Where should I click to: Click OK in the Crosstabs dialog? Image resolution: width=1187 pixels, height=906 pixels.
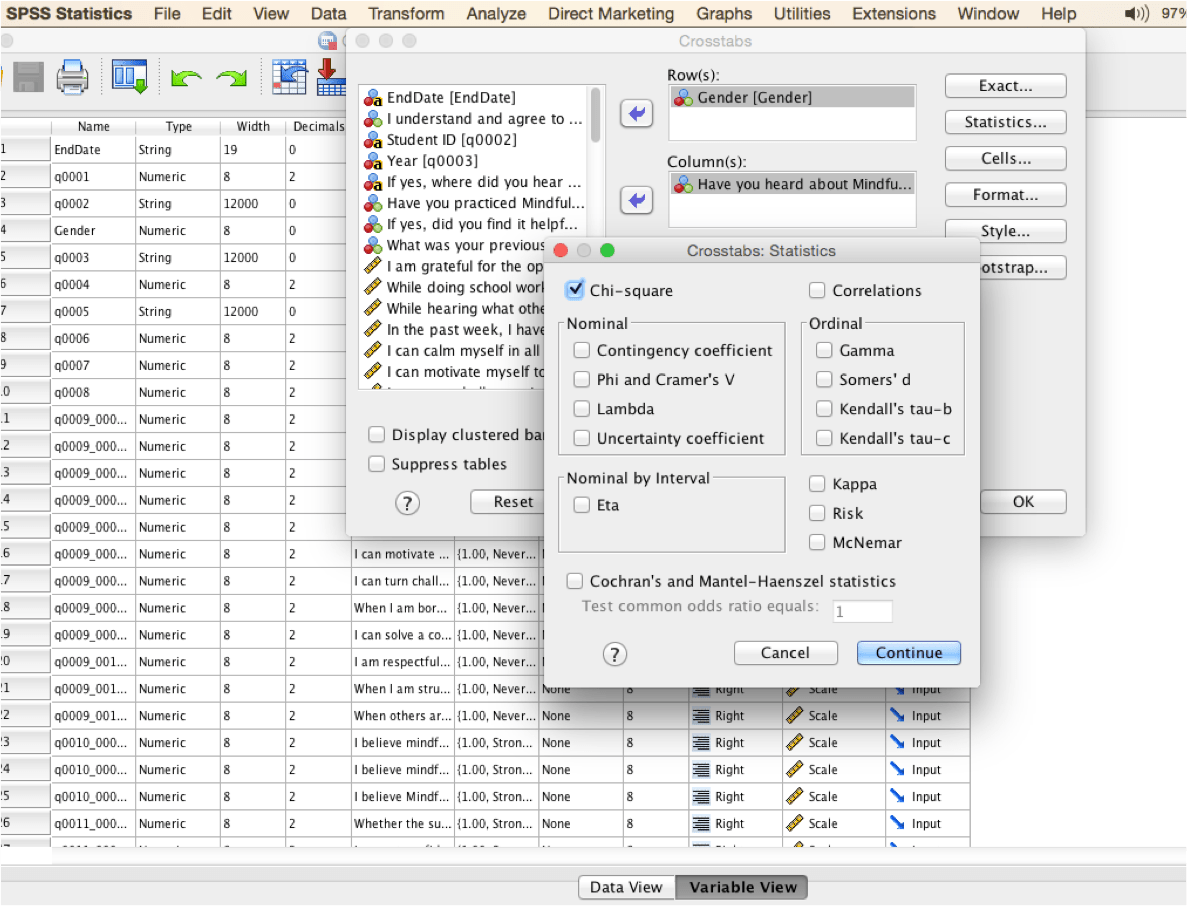click(1023, 502)
